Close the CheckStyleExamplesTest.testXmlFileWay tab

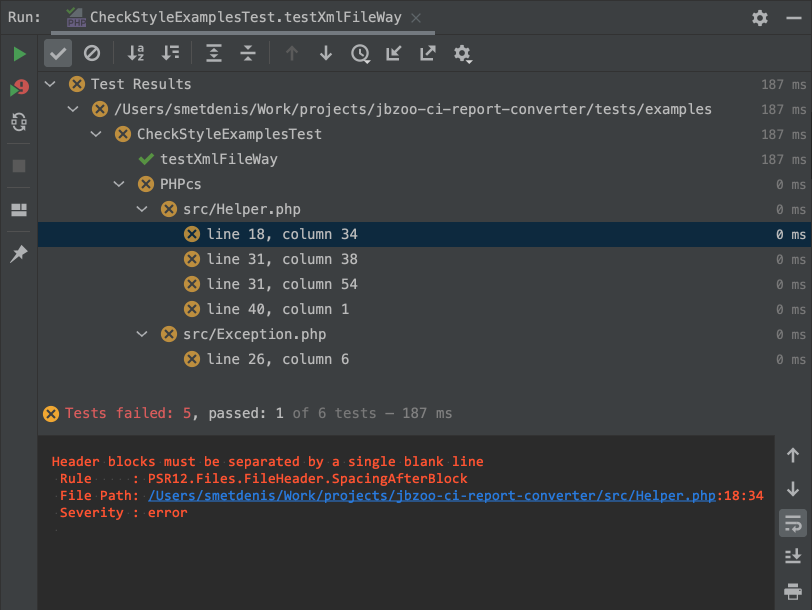point(416,18)
